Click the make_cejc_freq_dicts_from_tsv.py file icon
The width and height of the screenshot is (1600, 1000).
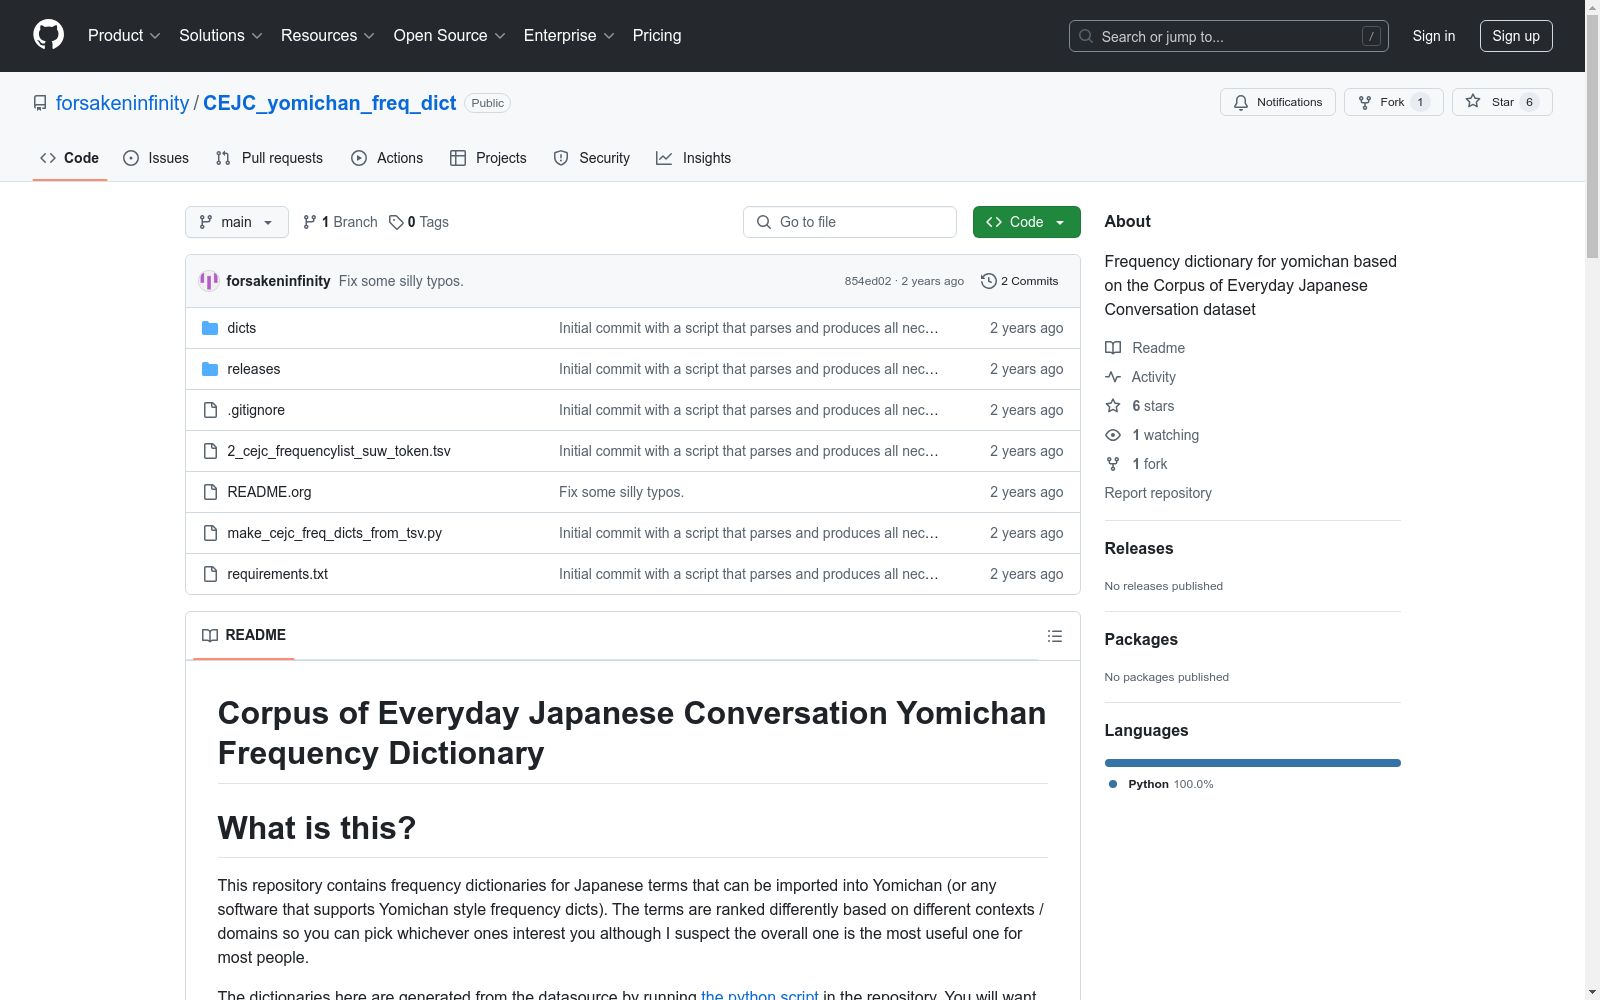point(210,533)
